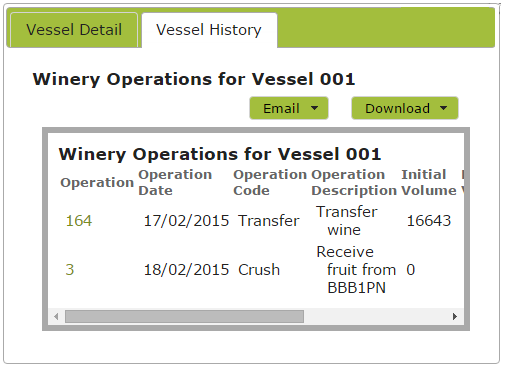The image size is (505, 368).
Task: Click the Operation Code column header
Action: [x=270, y=182]
